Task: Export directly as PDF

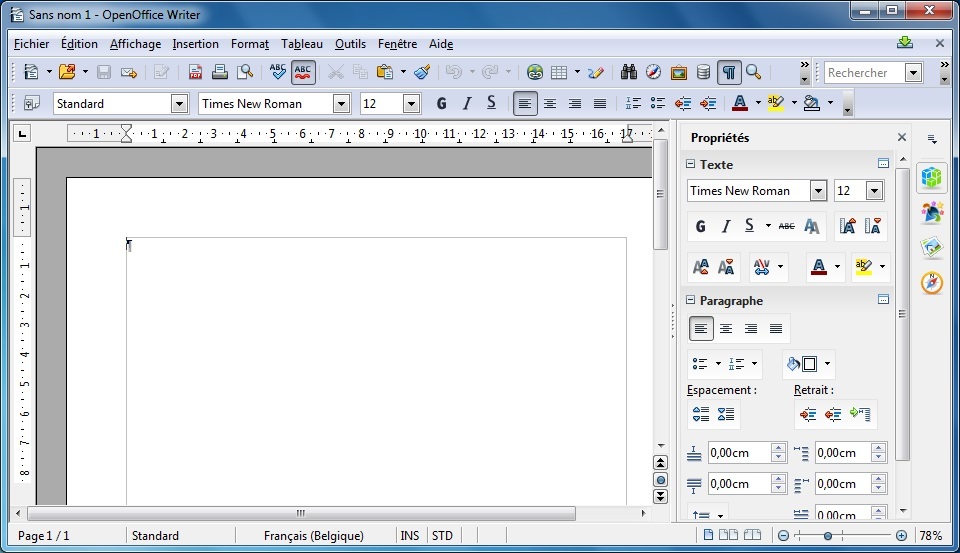Action: point(195,72)
